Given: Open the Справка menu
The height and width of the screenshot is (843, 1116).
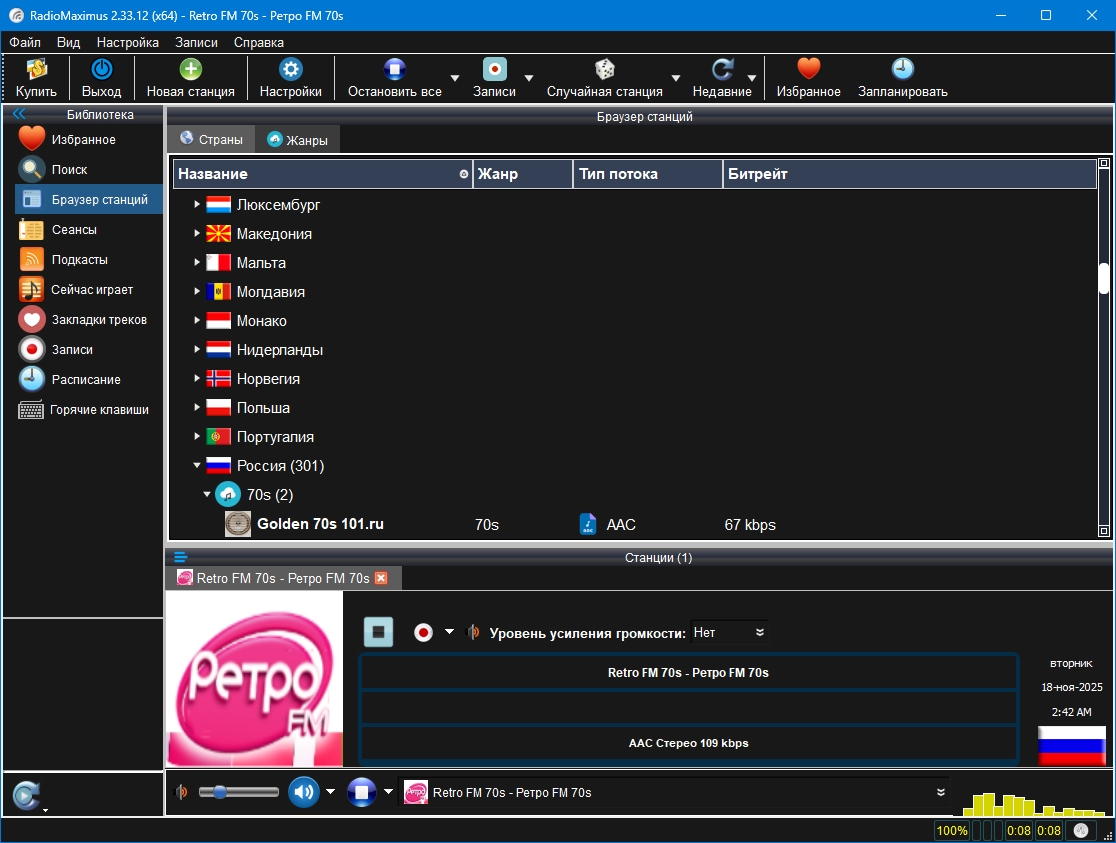Looking at the screenshot, I should [x=258, y=42].
